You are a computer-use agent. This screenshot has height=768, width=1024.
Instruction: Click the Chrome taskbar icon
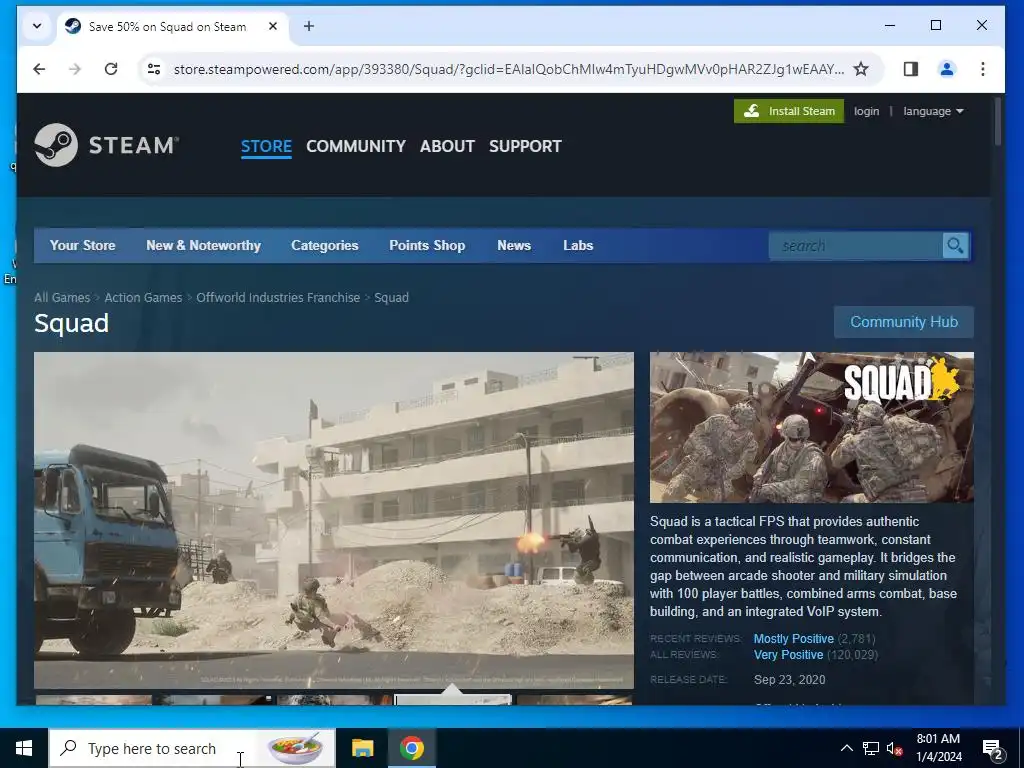[411, 748]
